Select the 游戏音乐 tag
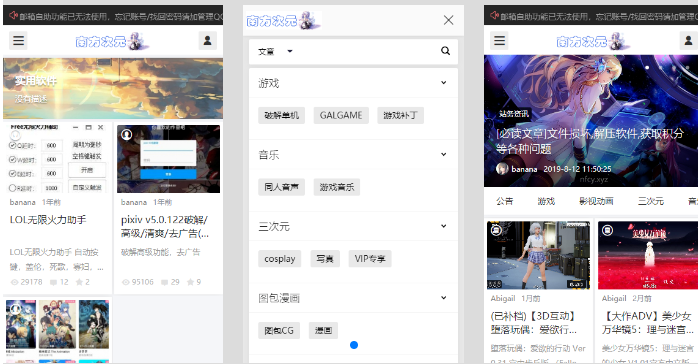Image resolution: width=698 pixels, height=364 pixels. 337,187
